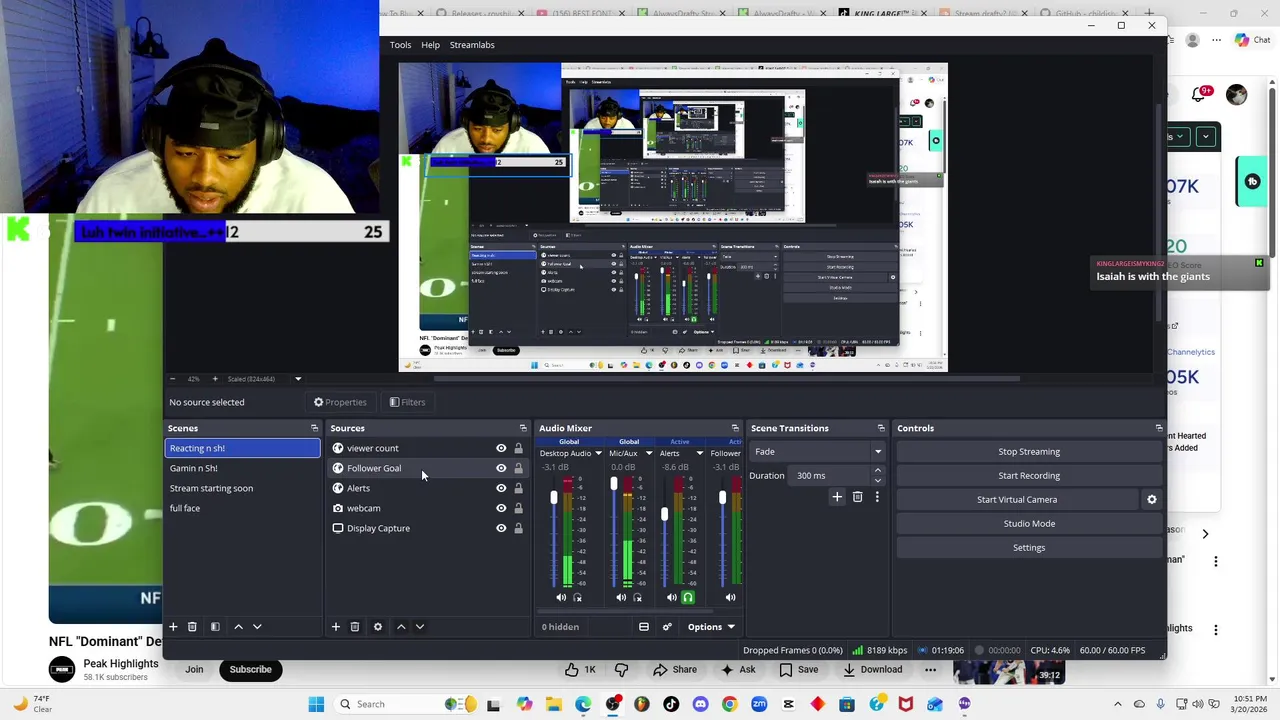The image size is (1280, 720).
Task: Hide Display Capture source eye icon
Action: (501, 528)
